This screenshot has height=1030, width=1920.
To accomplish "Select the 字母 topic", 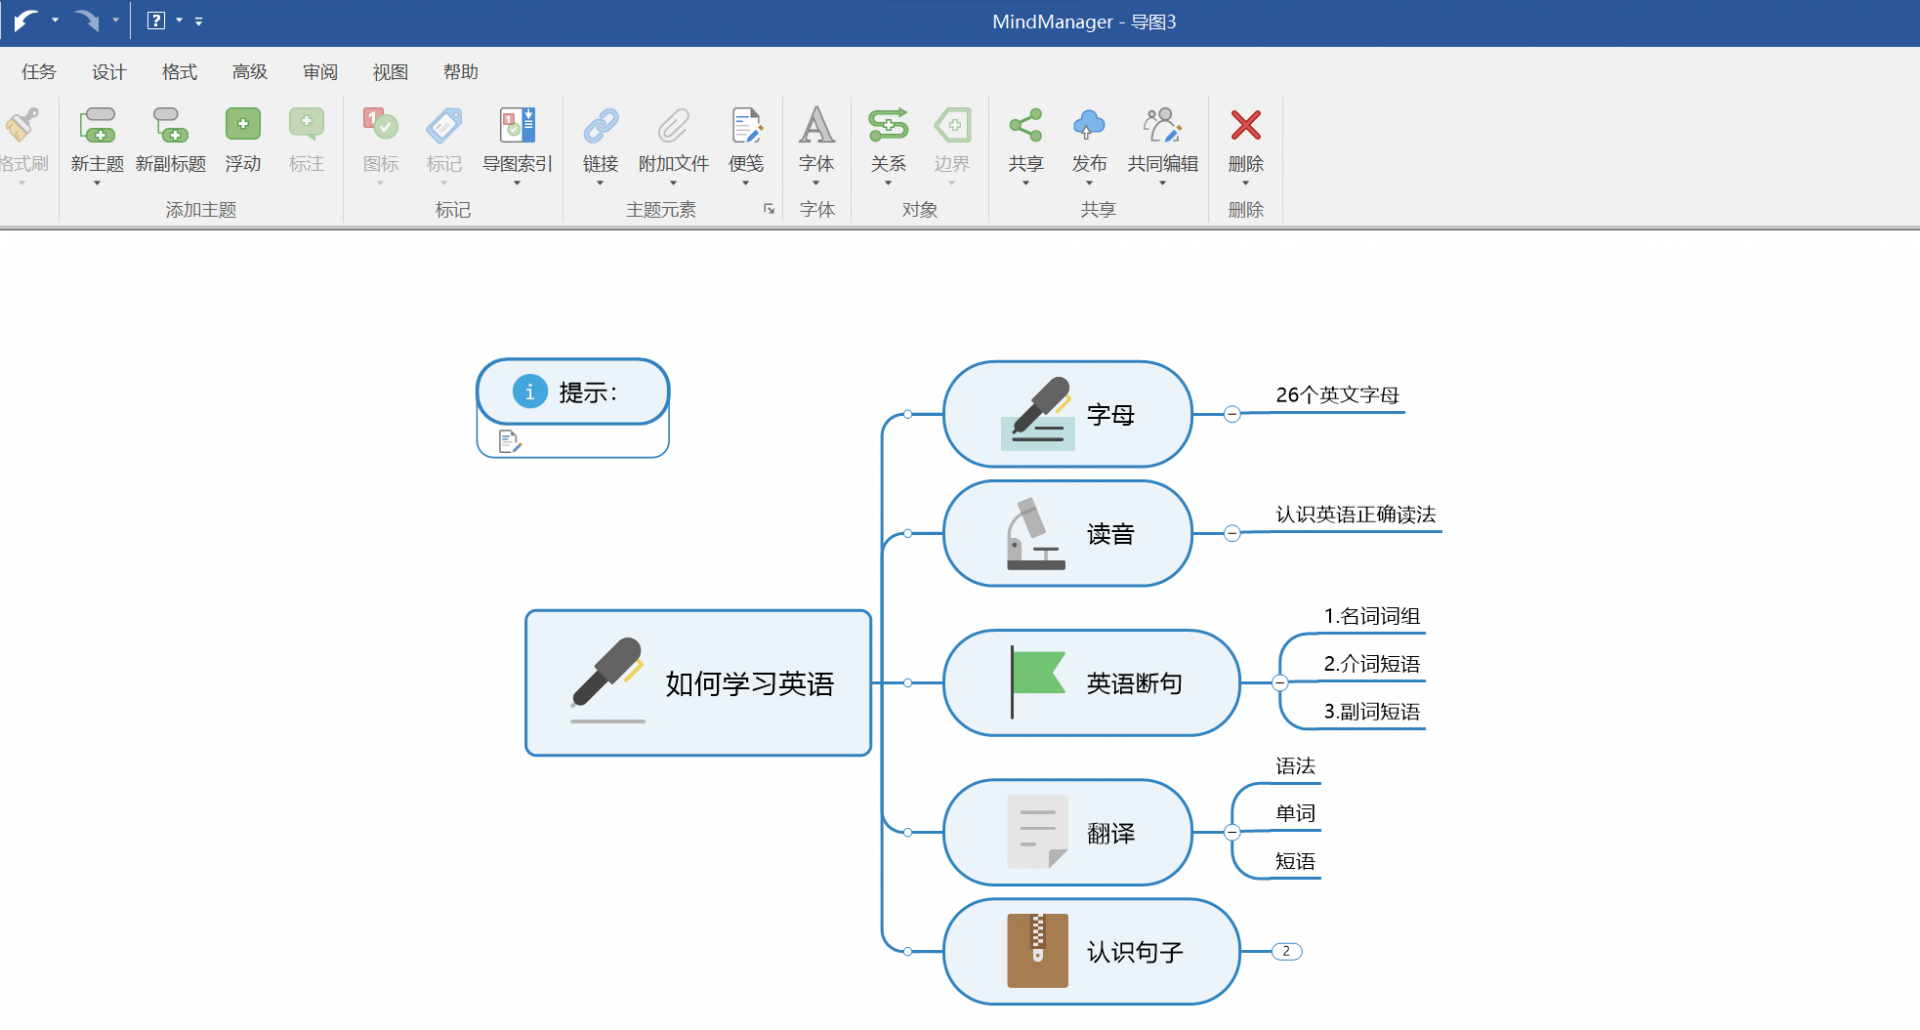I will tap(1068, 414).
